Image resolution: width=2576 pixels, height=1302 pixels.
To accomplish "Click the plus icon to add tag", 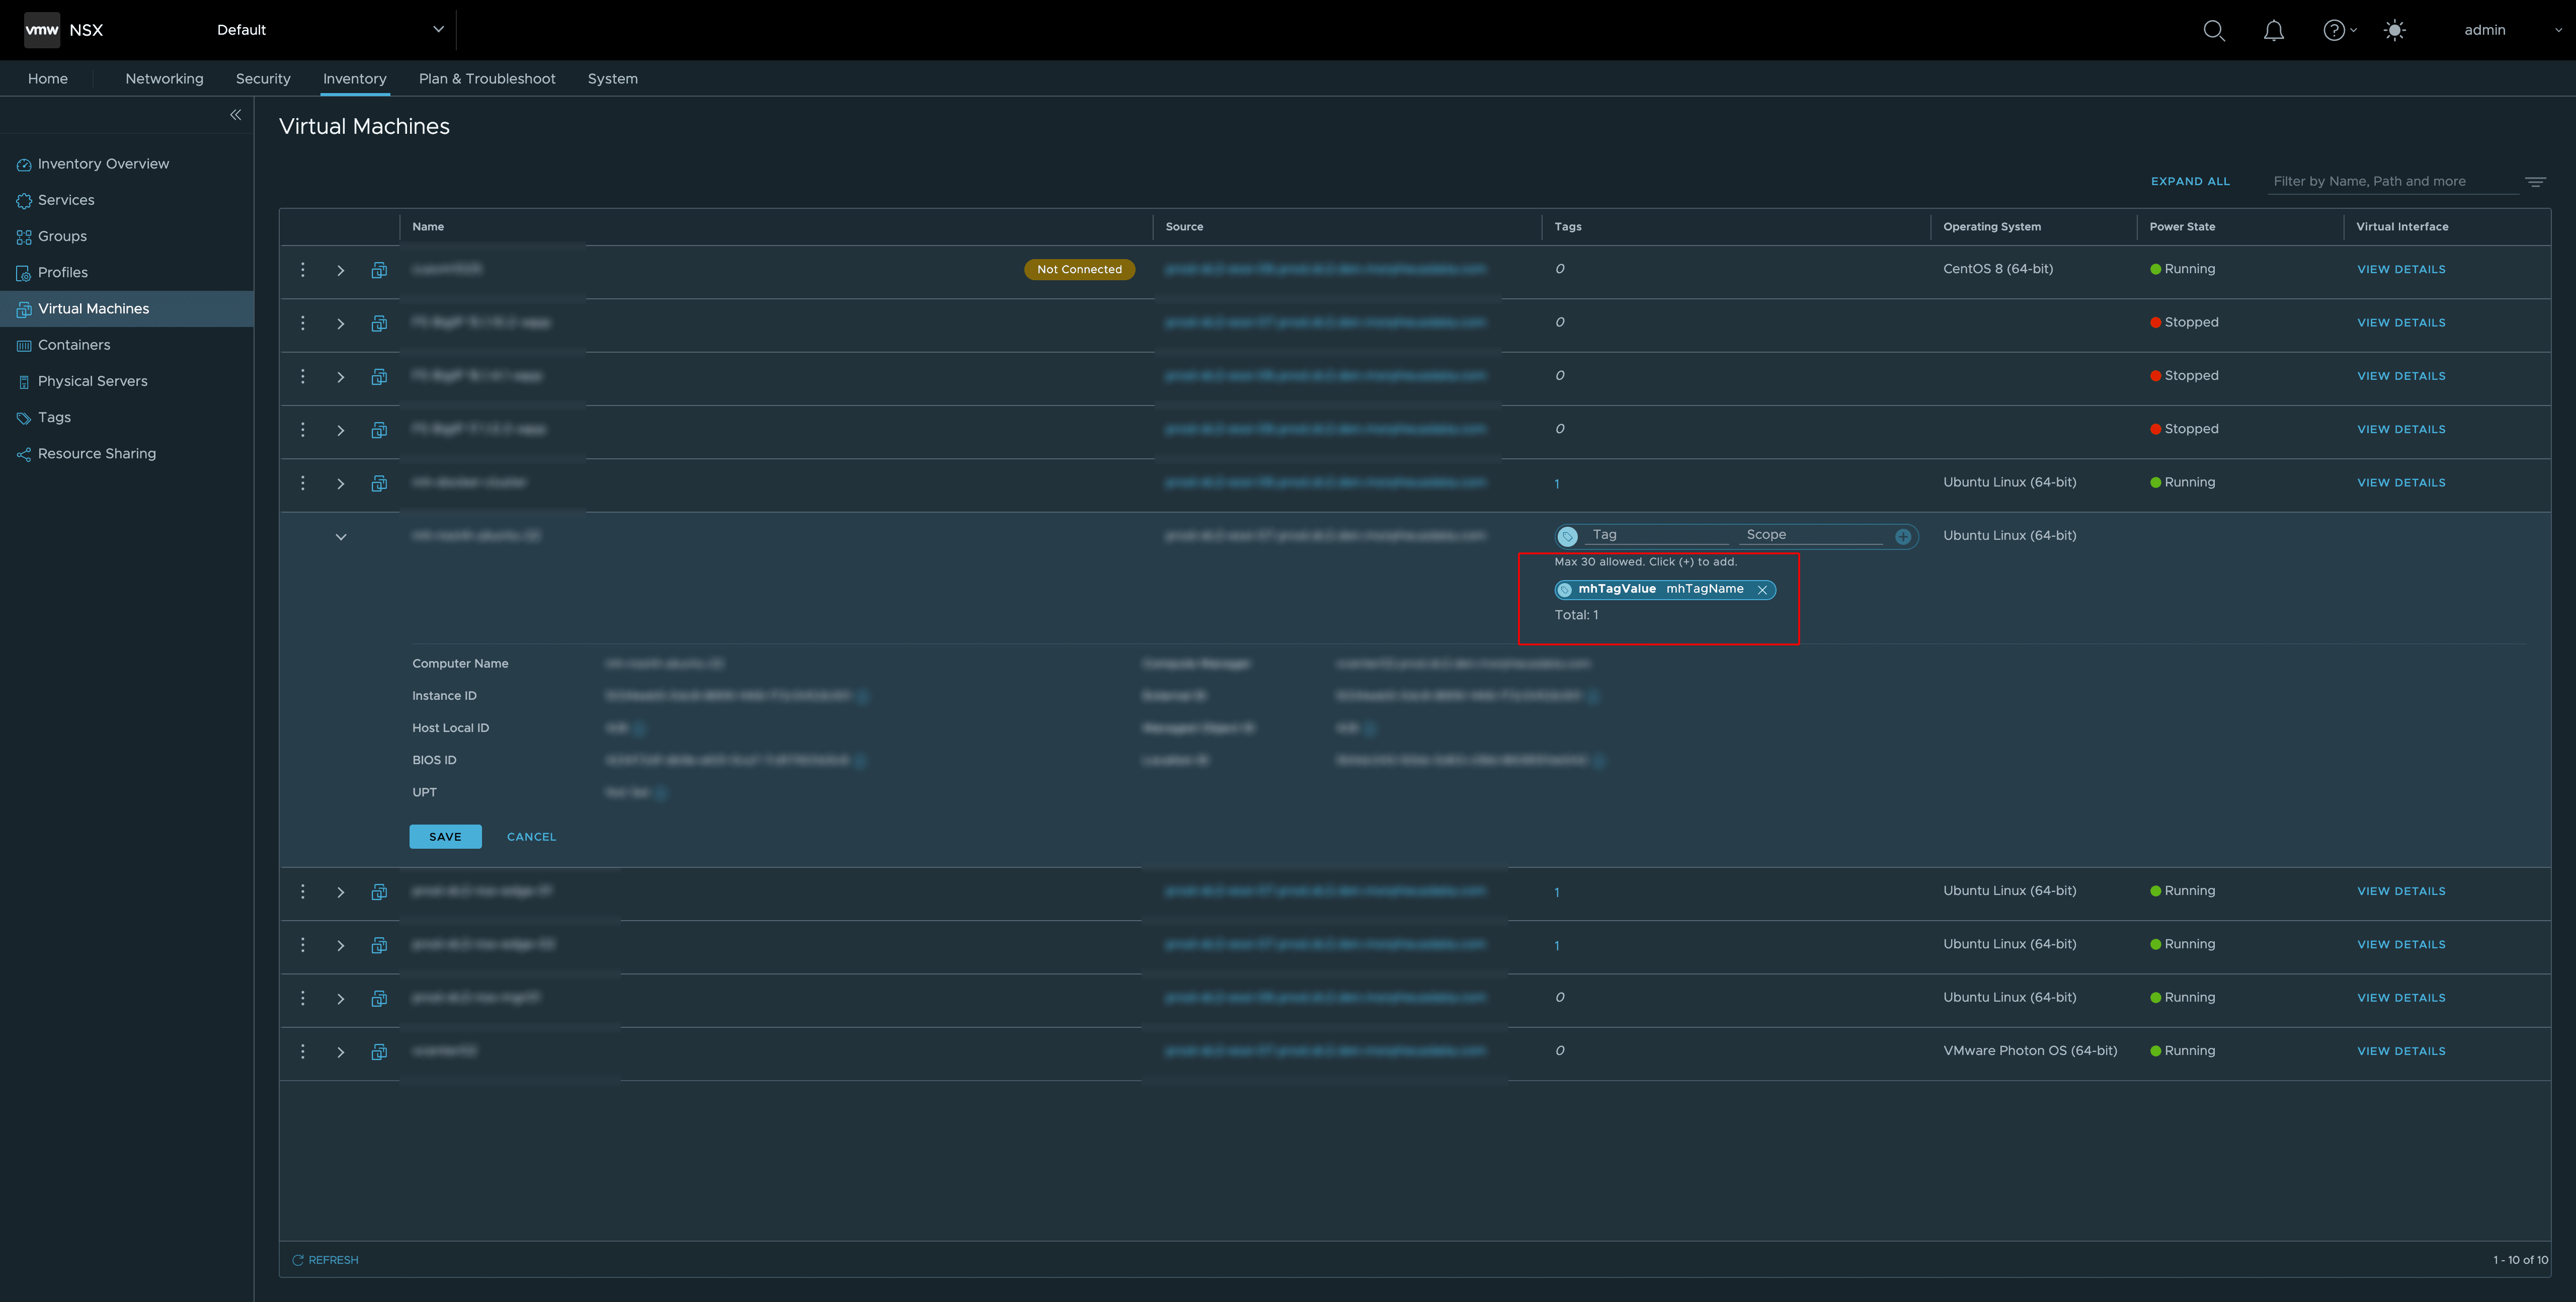I will click(1903, 537).
